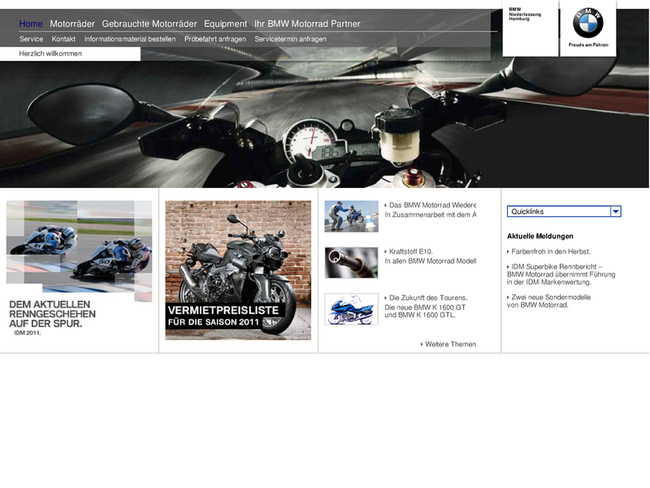This screenshot has height=488, width=650.
Task: Select the Herzlich willkommen tab
Action: click(x=70, y=54)
